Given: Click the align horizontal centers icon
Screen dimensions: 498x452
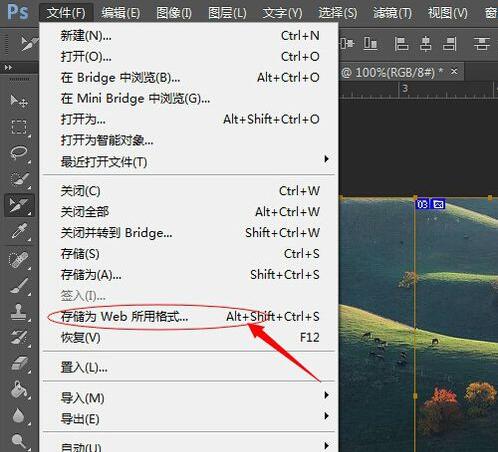Looking at the screenshot, I should [425, 44].
